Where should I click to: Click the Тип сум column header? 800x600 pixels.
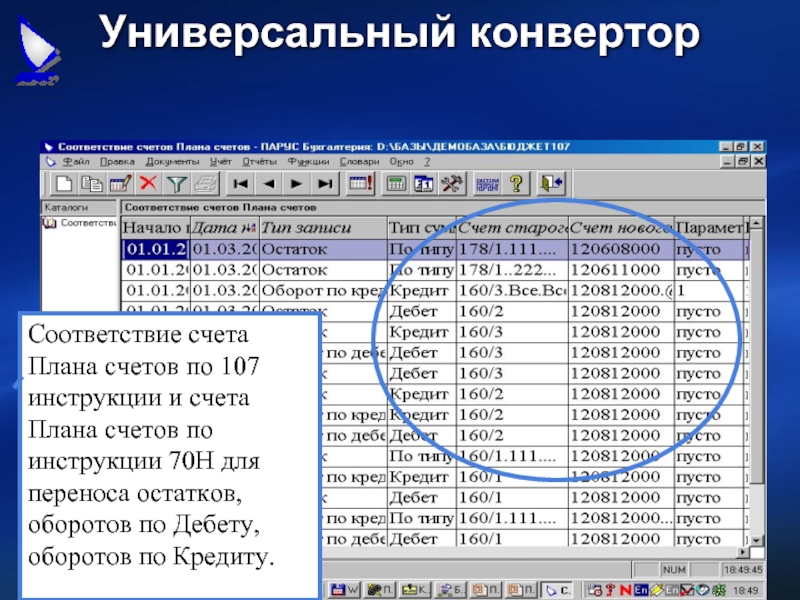(x=422, y=228)
